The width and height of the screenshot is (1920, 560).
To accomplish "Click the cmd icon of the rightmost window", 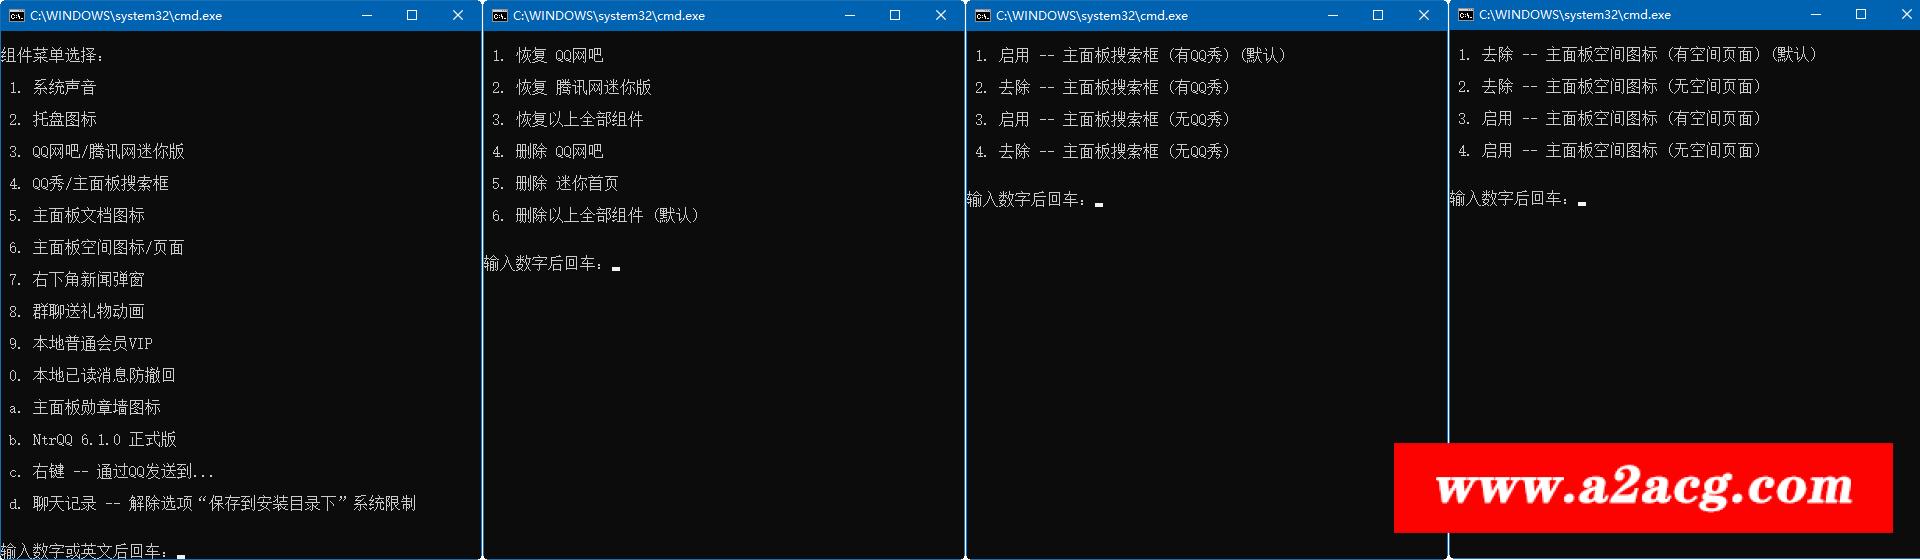I will pyautogui.click(x=1465, y=15).
